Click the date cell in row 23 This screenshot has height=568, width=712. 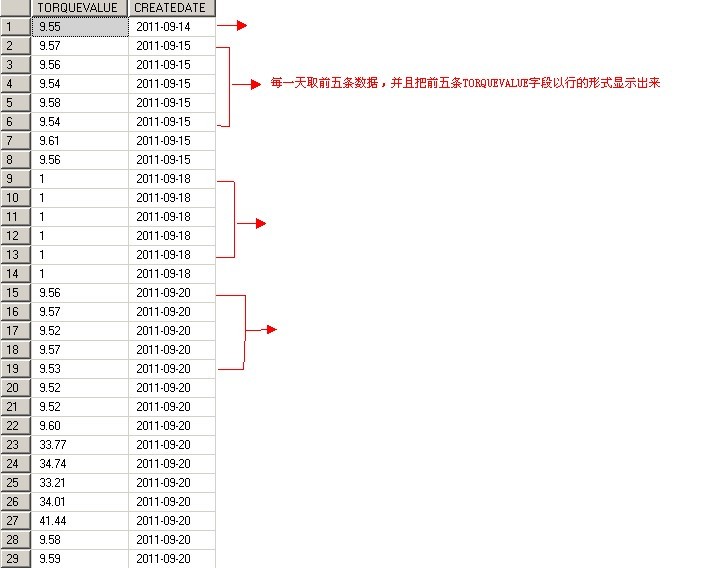point(172,445)
